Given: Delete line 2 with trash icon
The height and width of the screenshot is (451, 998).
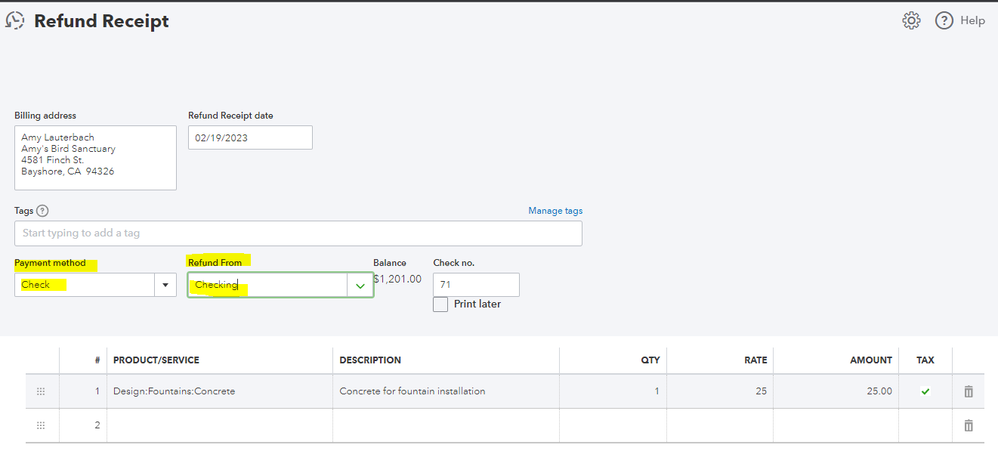Looking at the screenshot, I should (968, 426).
